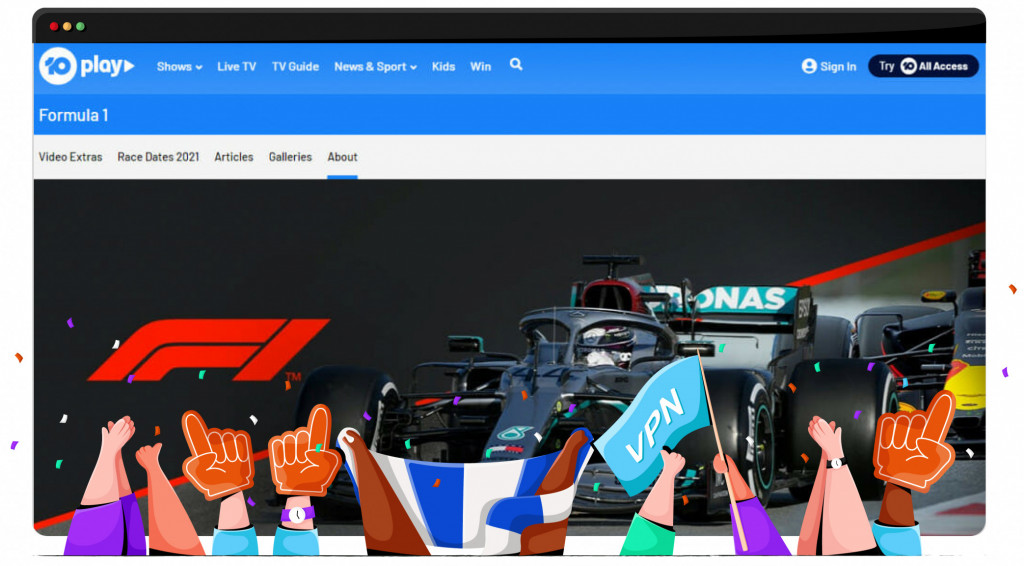Switch to the Video Extras tab
The width and height of the screenshot is (1024, 566).
pyautogui.click(x=71, y=157)
